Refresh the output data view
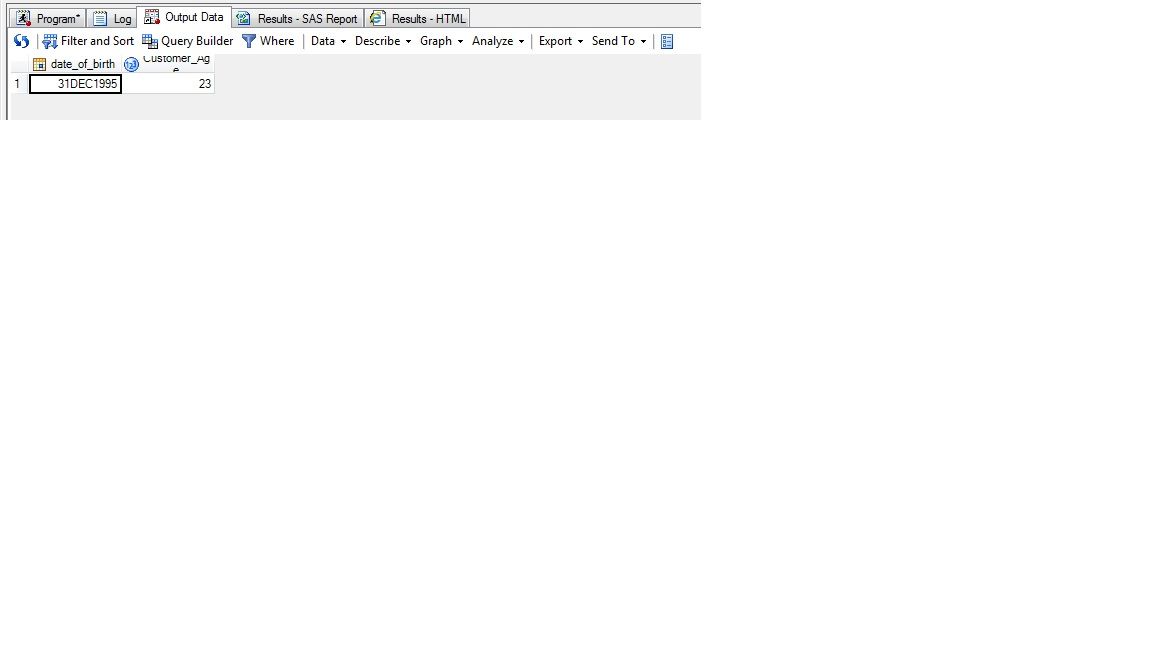This screenshot has height=648, width=1152. 21,41
